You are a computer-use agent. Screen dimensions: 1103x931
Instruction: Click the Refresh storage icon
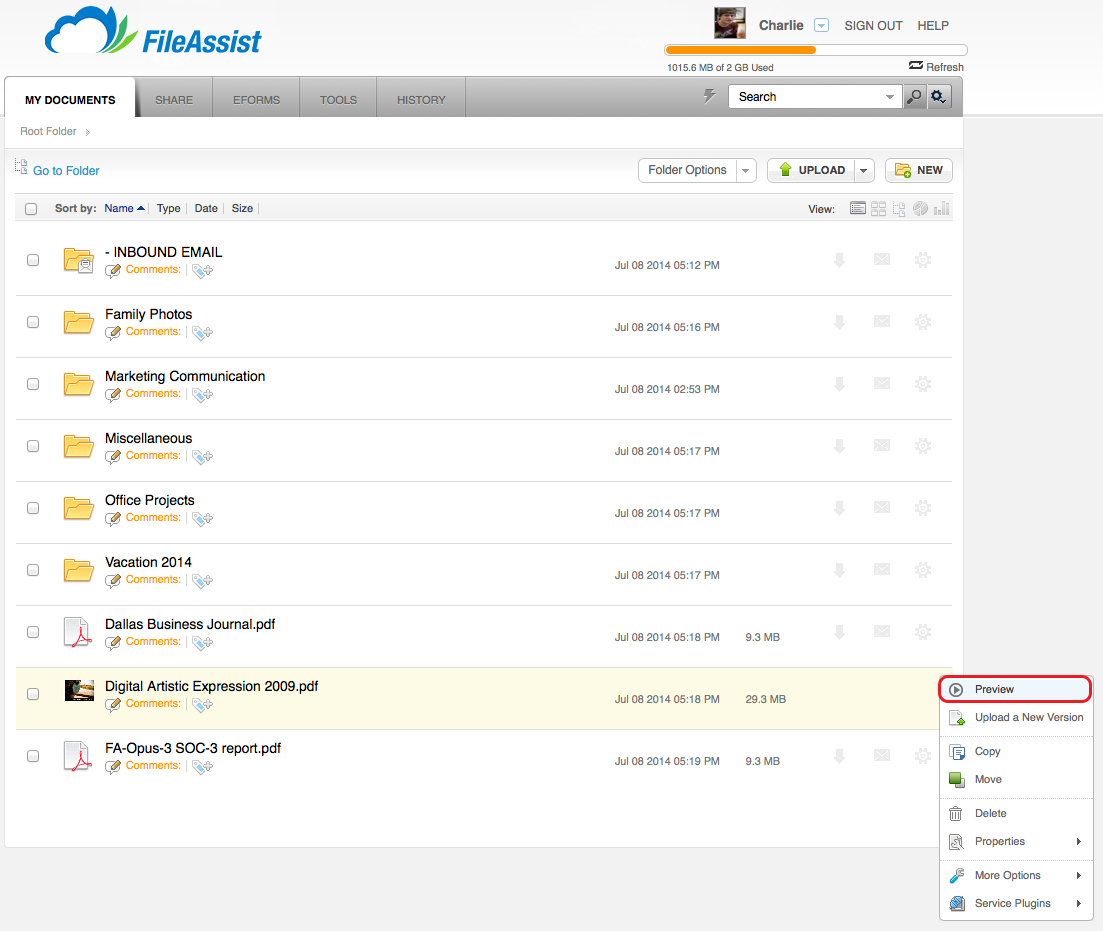[916, 65]
